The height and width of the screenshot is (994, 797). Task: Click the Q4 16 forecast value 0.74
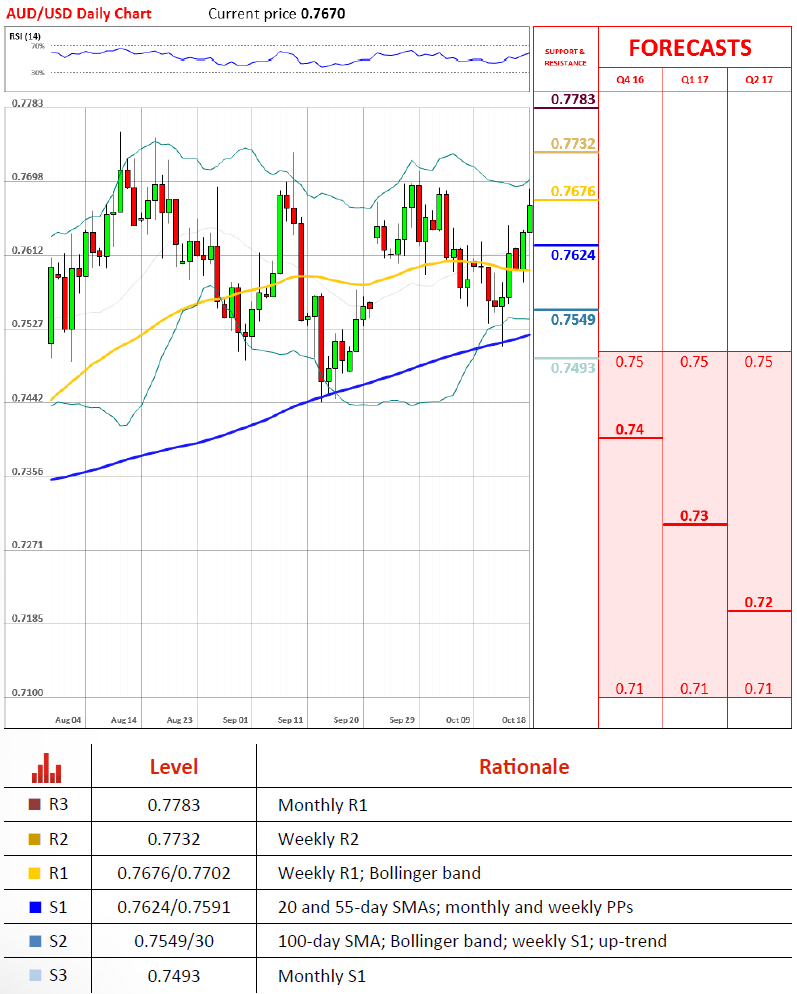coord(630,430)
